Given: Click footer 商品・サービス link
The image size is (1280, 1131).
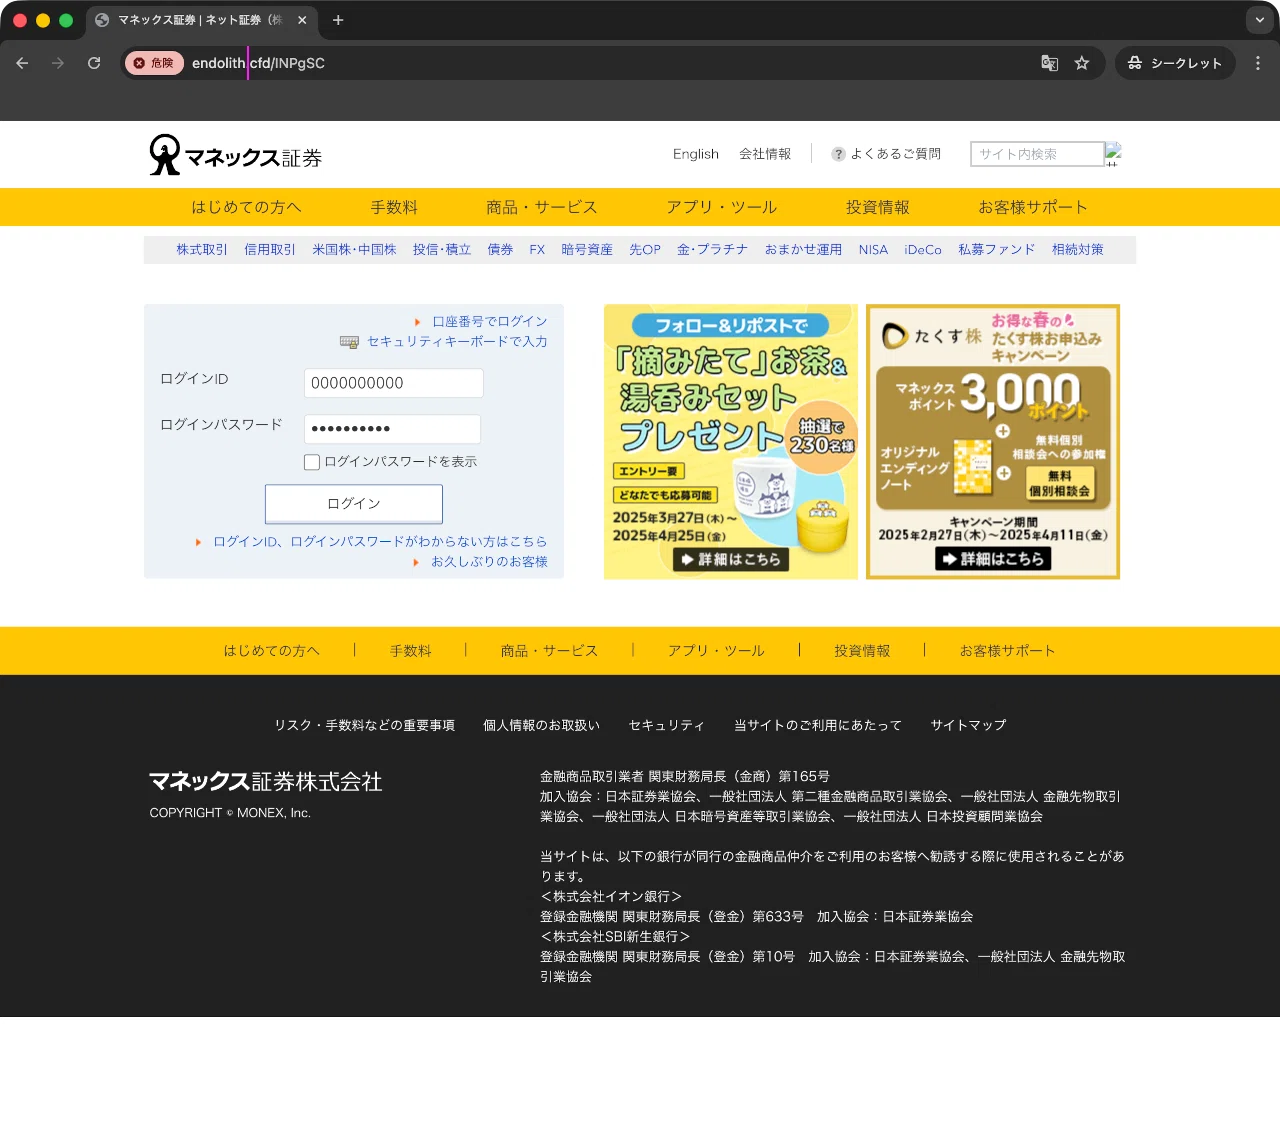Looking at the screenshot, I should (550, 651).
